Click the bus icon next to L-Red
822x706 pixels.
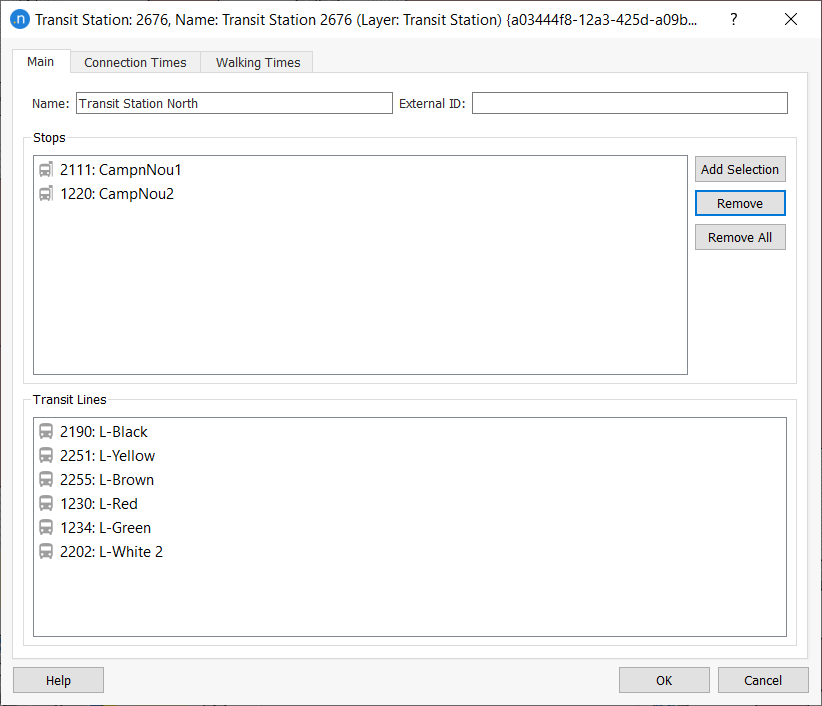point(46,504)
